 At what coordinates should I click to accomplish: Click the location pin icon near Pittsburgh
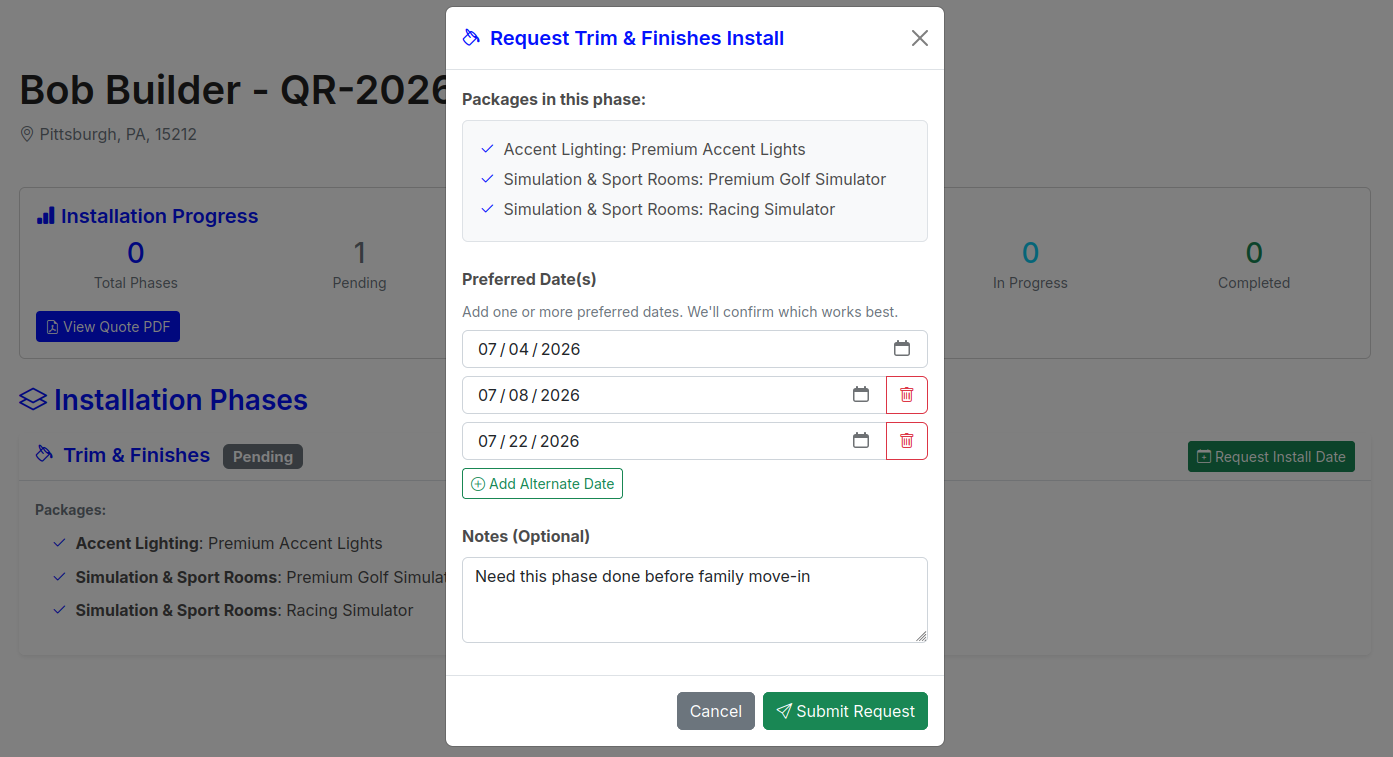pos(27,134)
